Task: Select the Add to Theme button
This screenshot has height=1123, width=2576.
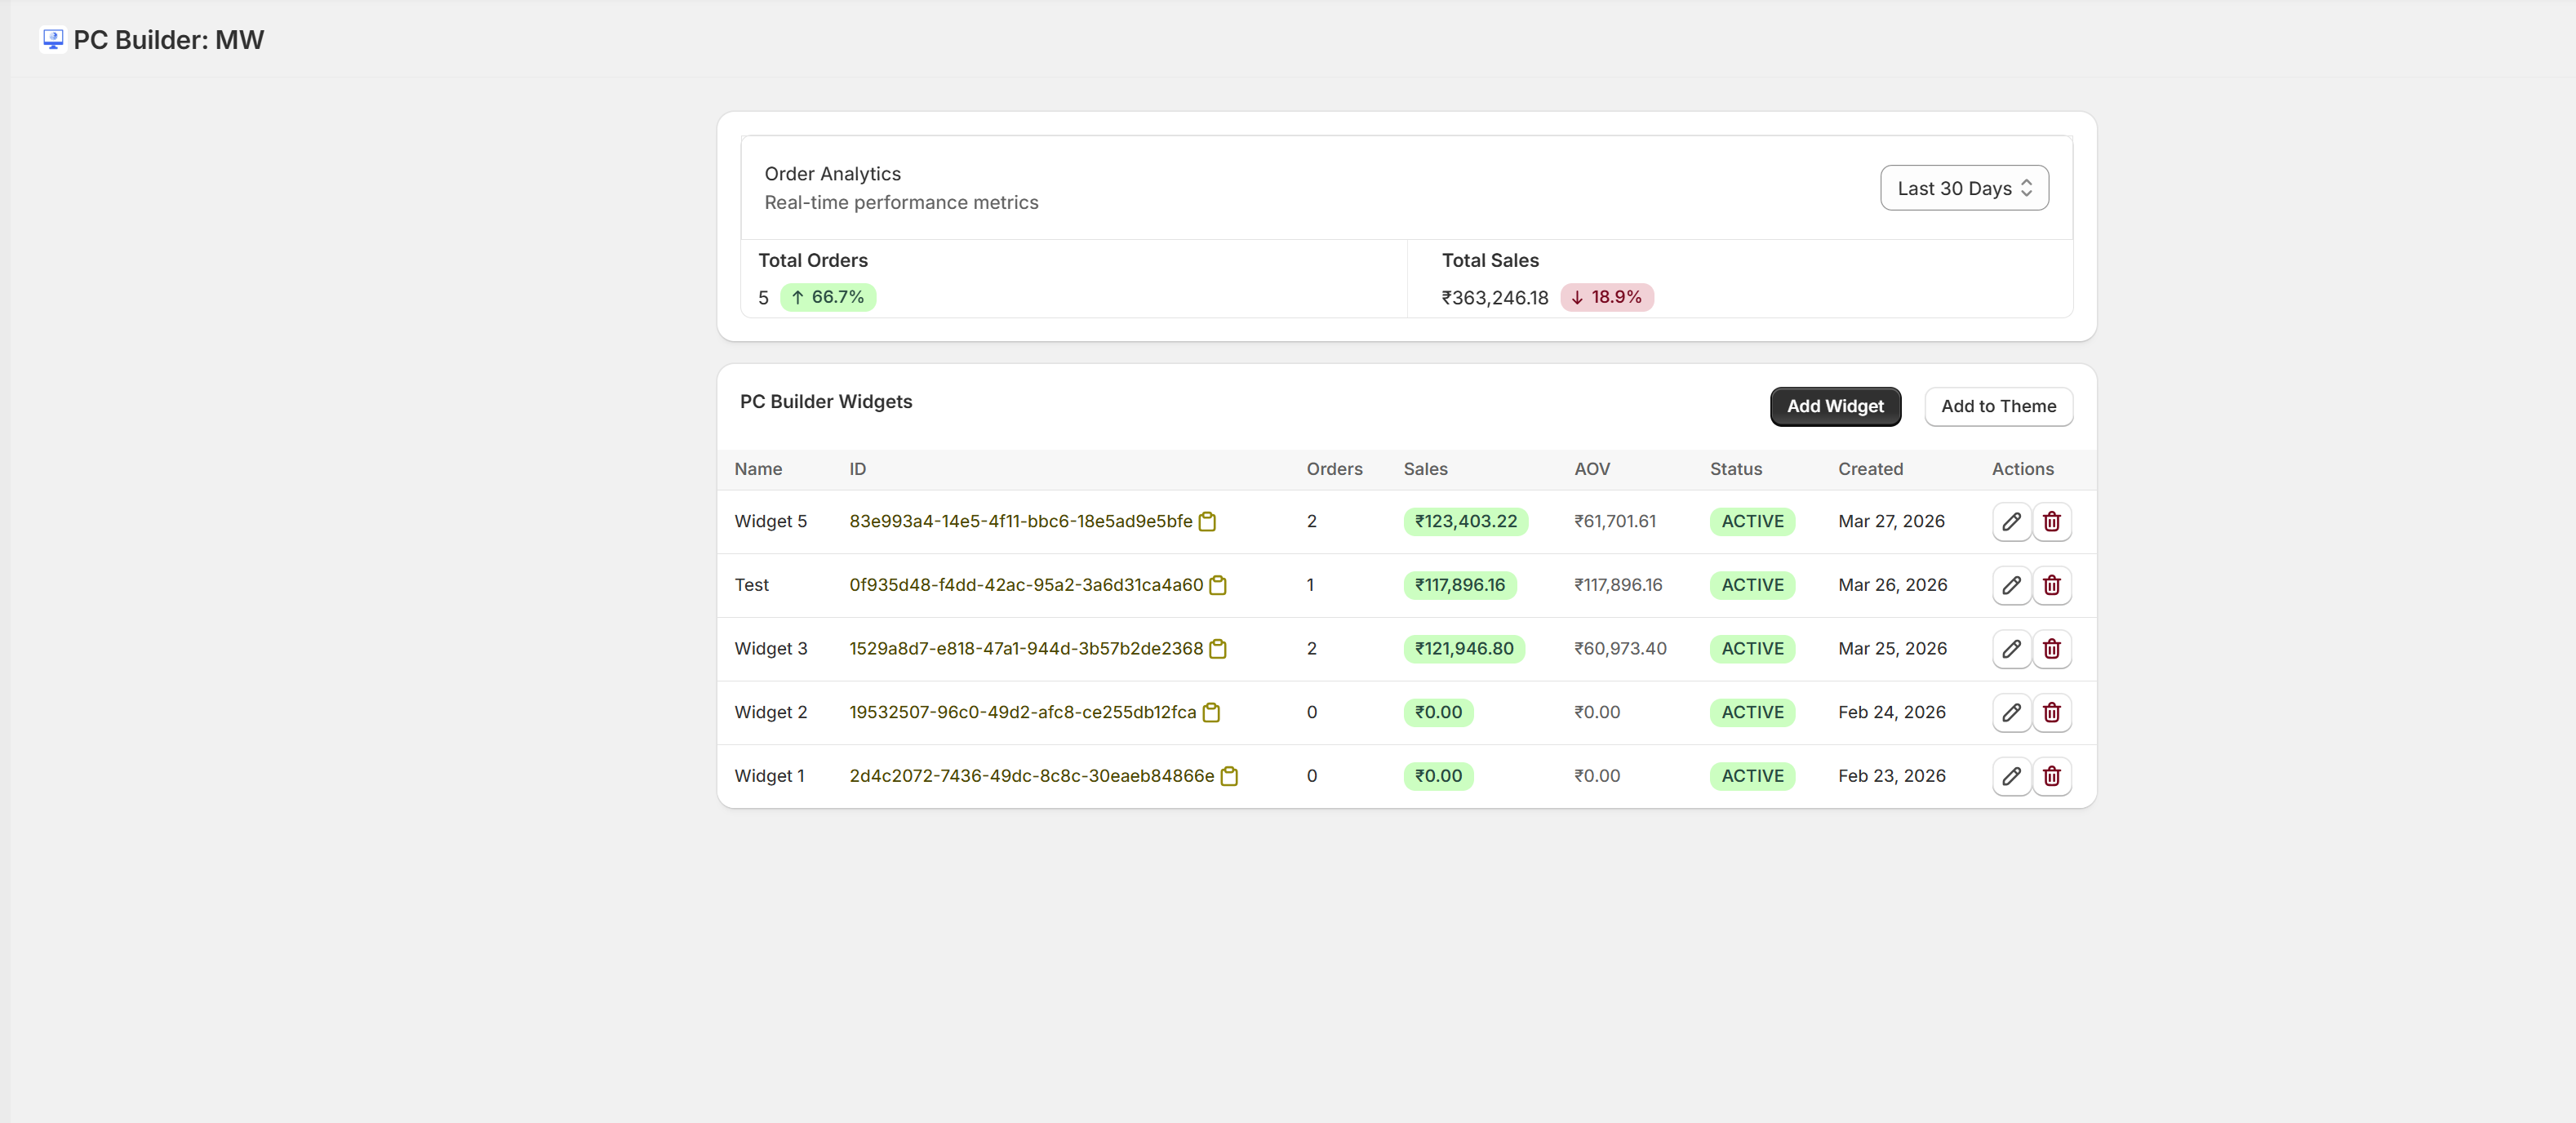Action: pyautogui.click(x=1998, y=406)
